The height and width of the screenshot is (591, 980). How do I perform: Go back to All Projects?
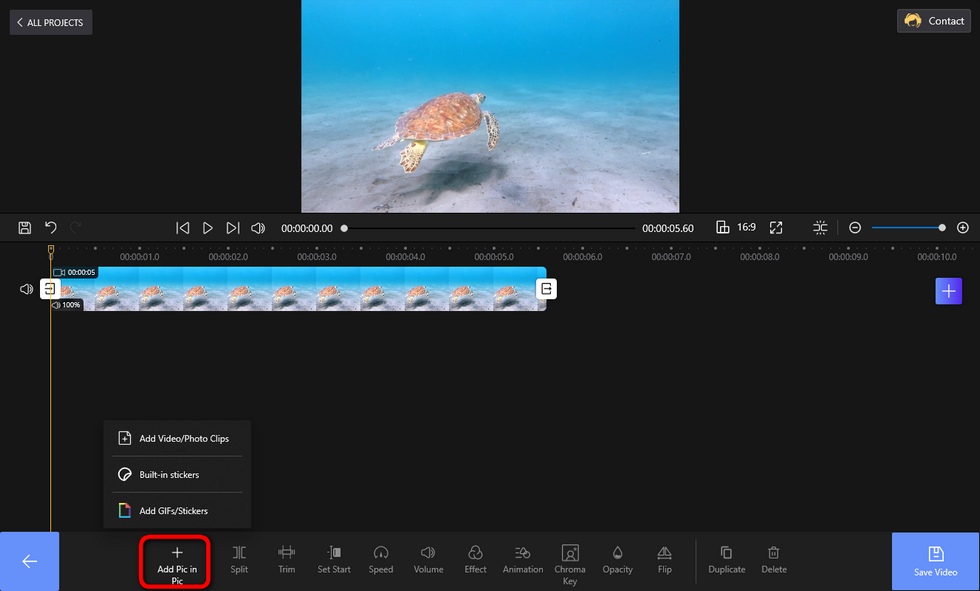point(51,22)
